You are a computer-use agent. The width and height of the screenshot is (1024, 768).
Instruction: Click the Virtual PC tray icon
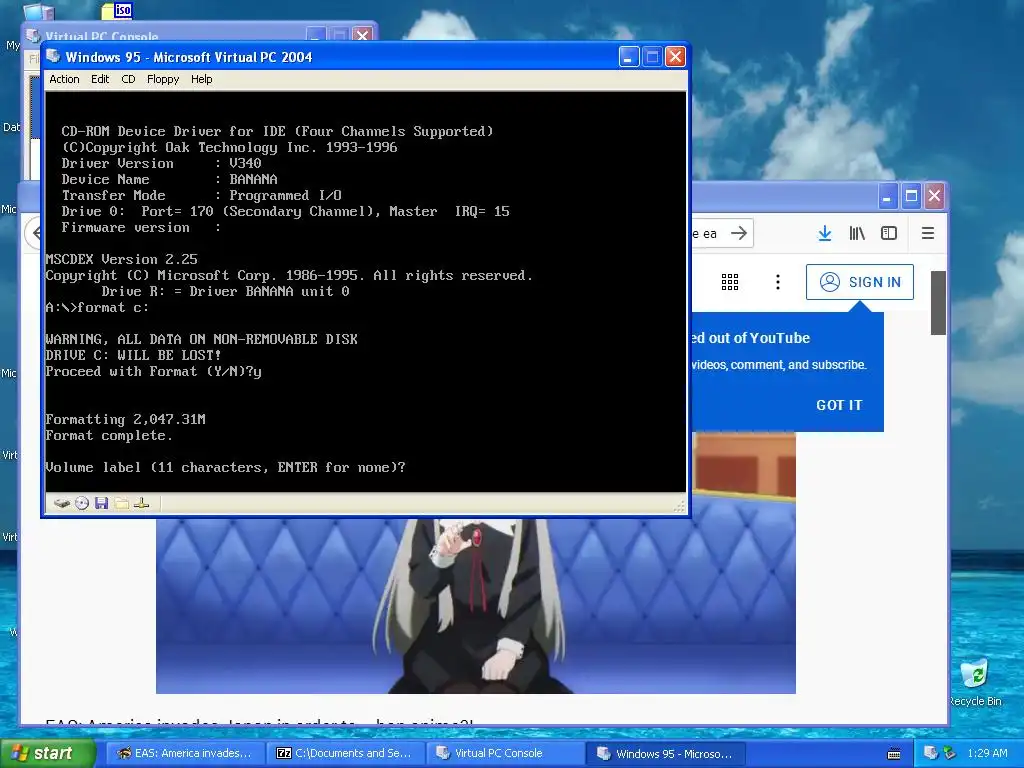(x=930, y=753)
